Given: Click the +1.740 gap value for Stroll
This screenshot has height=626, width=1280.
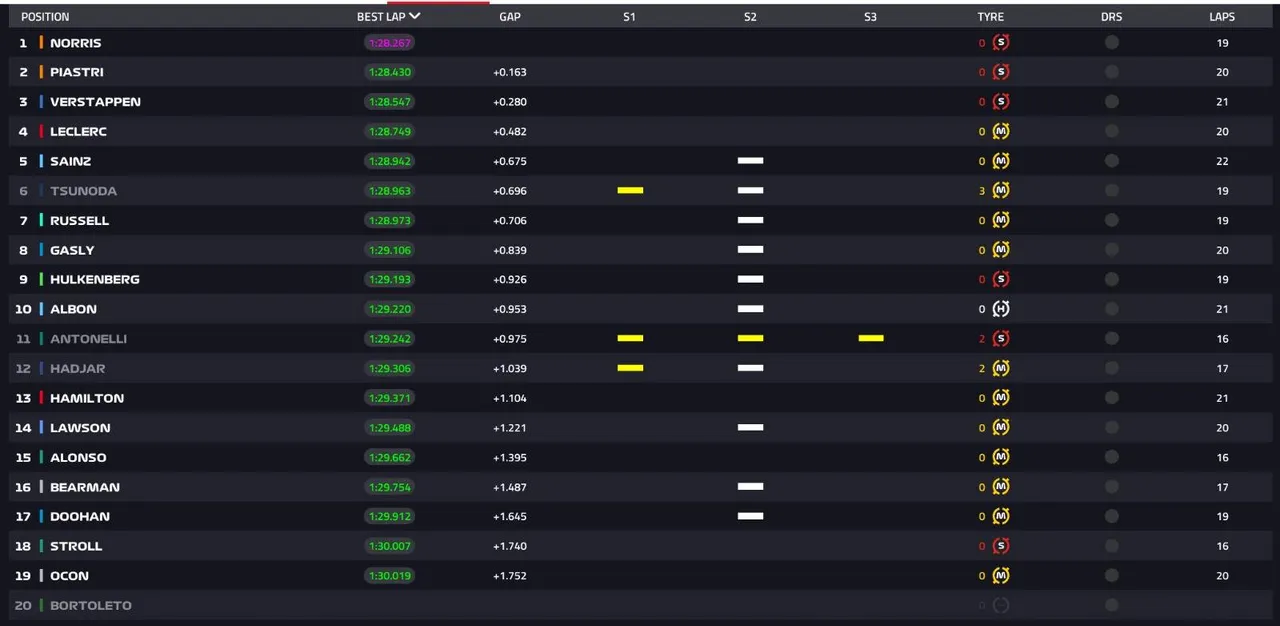Looking at the screenshot, I should [510, 546].
